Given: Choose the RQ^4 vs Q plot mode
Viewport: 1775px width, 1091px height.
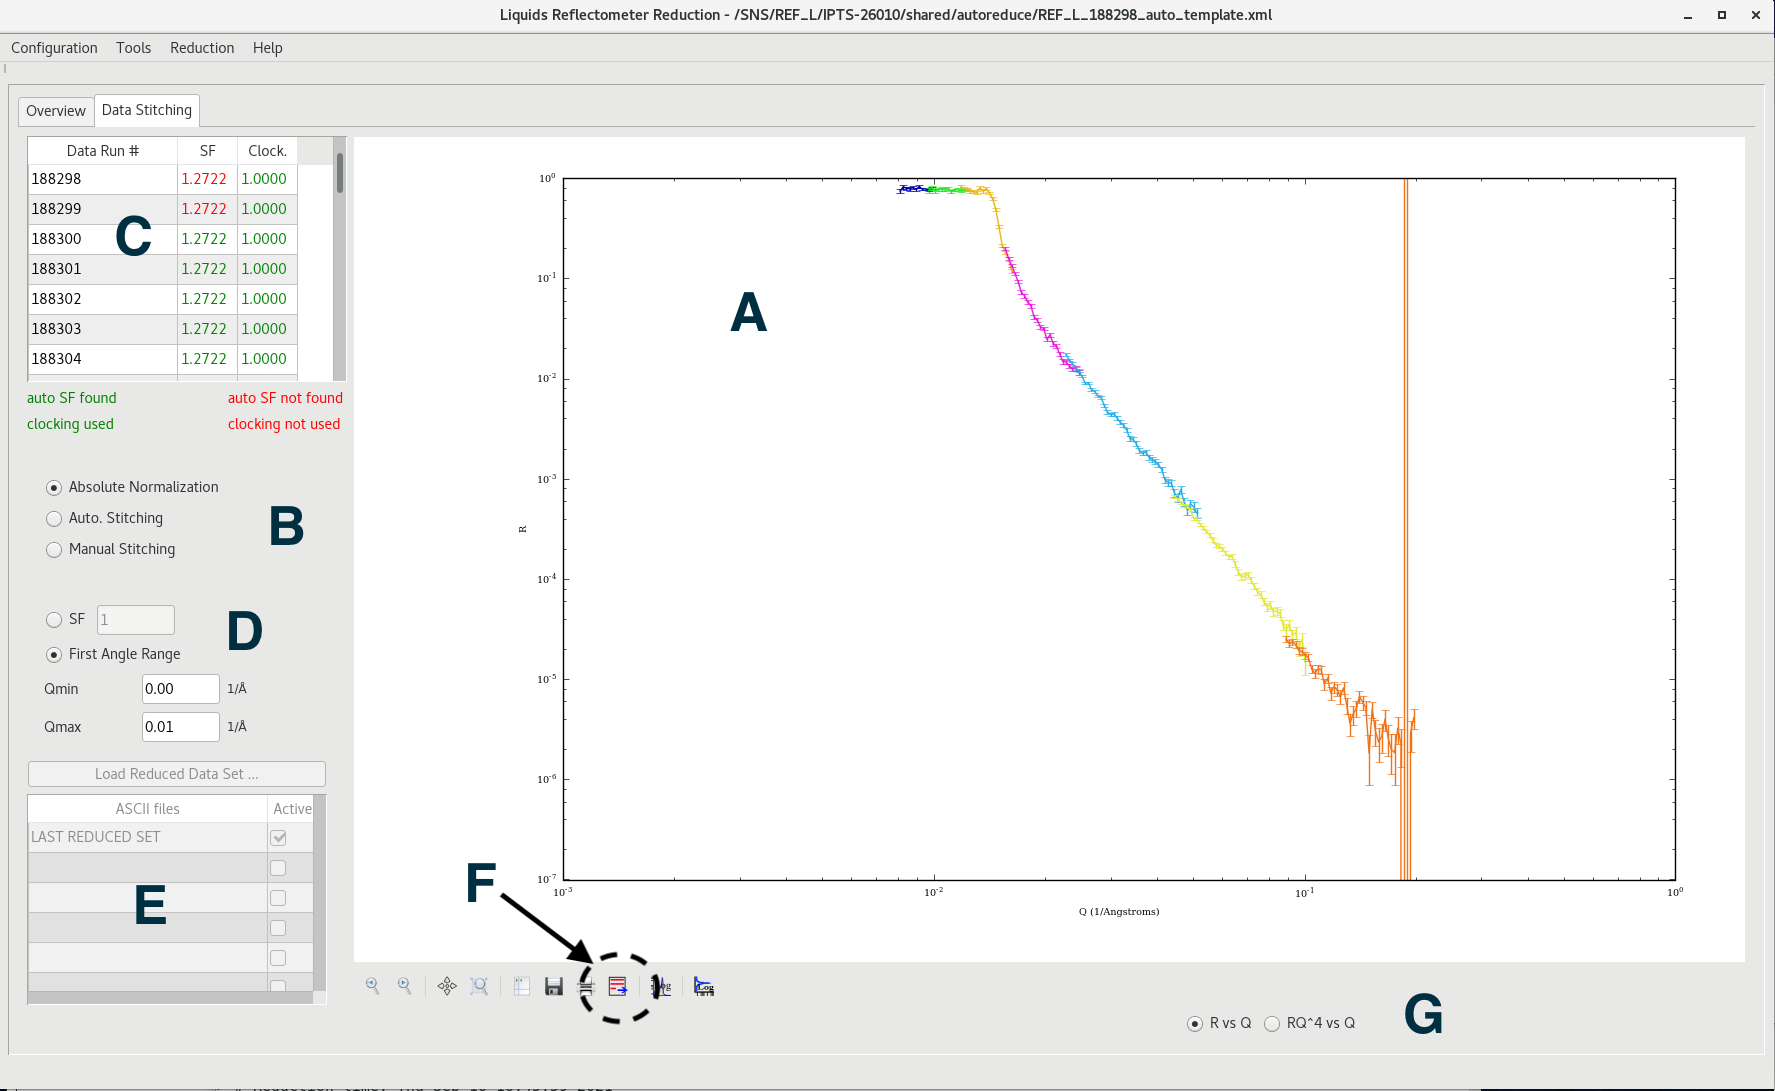Looking at the screenshot, I should pyautogui.click(x=1272, y=1024).
